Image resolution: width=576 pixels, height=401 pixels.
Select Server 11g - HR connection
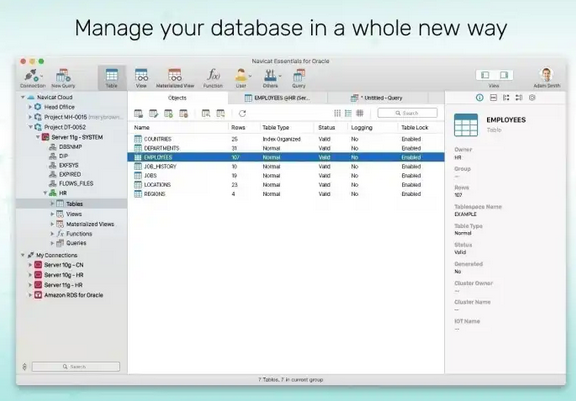pos(58,285)
